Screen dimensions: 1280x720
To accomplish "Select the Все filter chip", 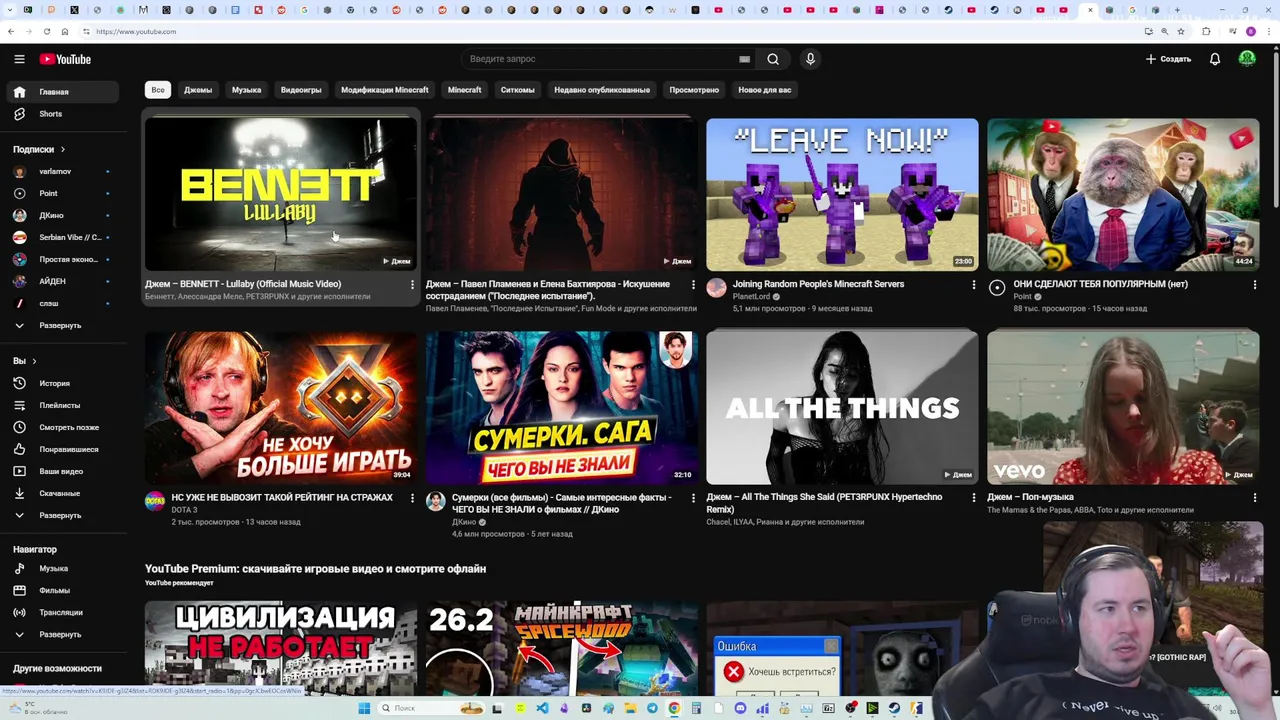I will point(158,90).
